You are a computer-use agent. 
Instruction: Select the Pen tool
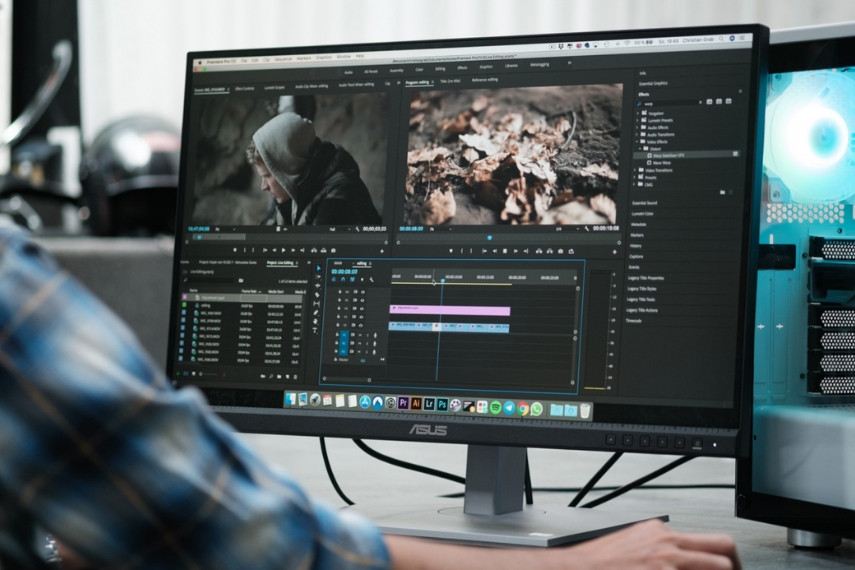point(316,313)
